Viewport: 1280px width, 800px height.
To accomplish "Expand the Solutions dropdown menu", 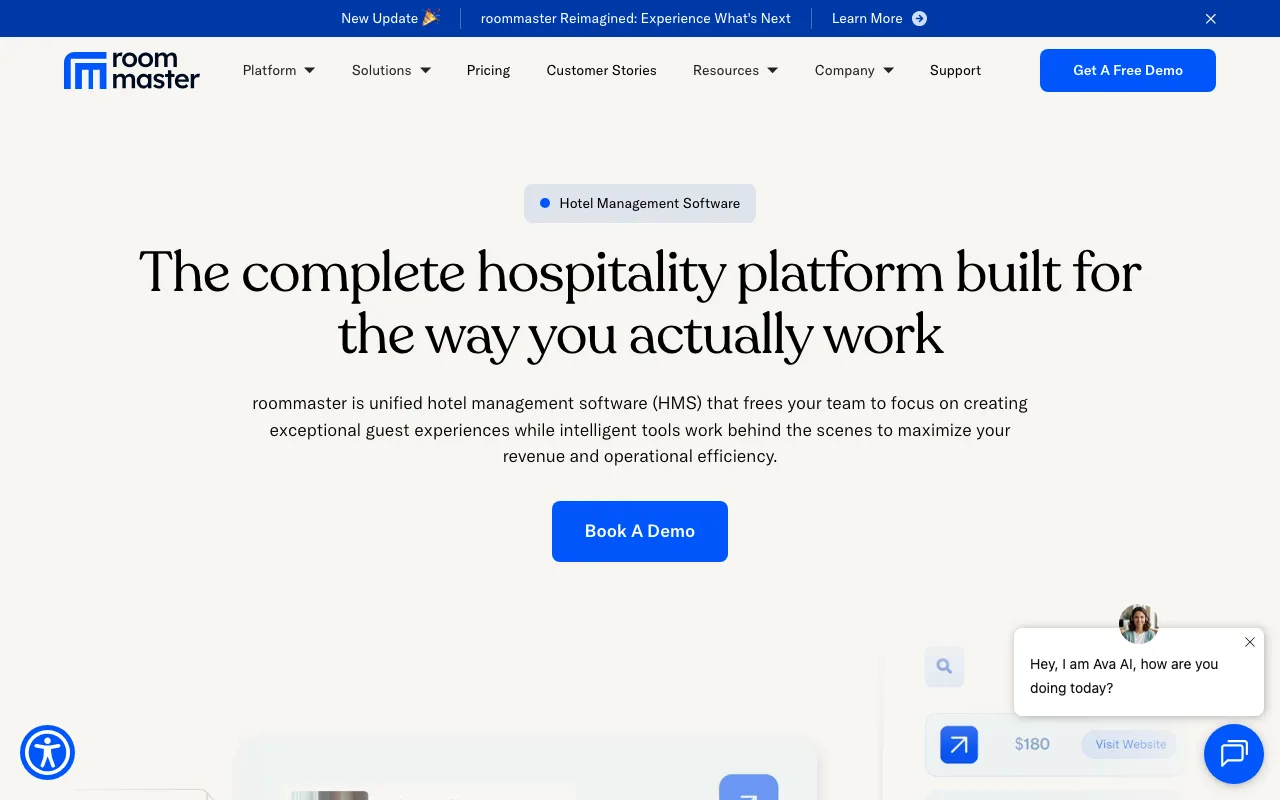I will (391, 70).
